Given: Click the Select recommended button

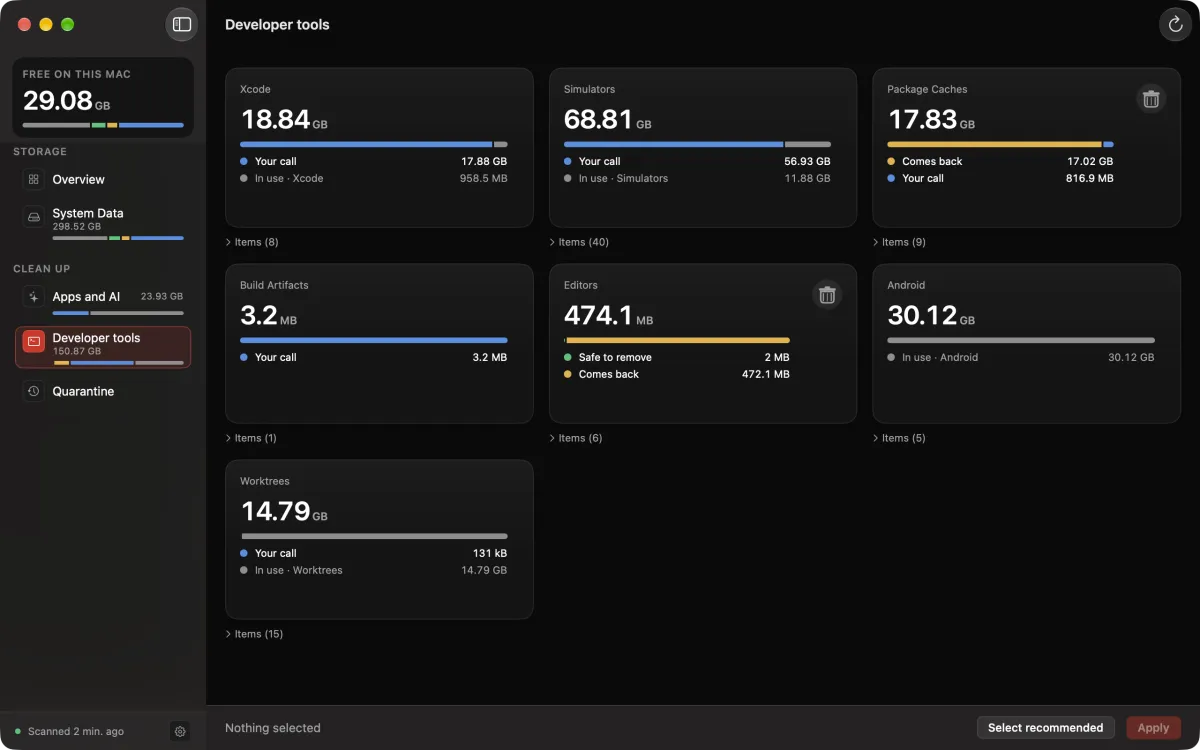Looking at the screenshot, I should [x=1045, y=728].
